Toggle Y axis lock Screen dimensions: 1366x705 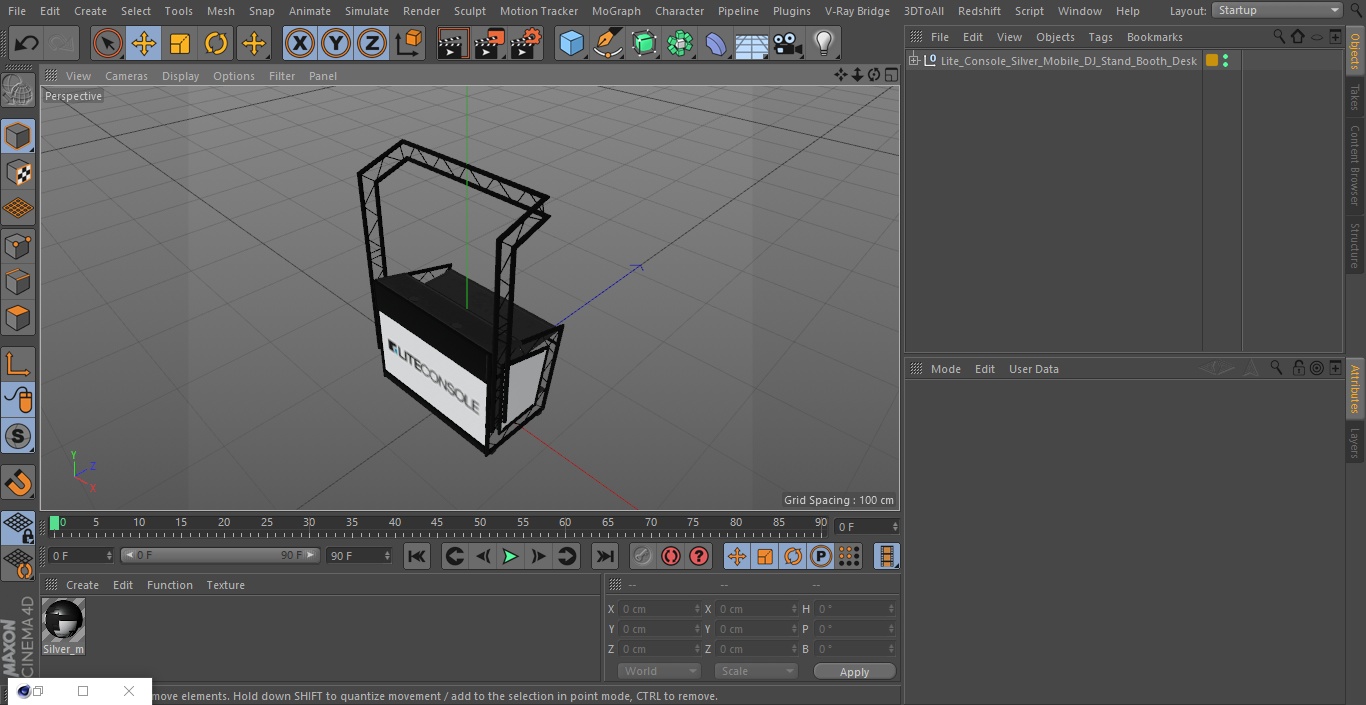point(336,43)
